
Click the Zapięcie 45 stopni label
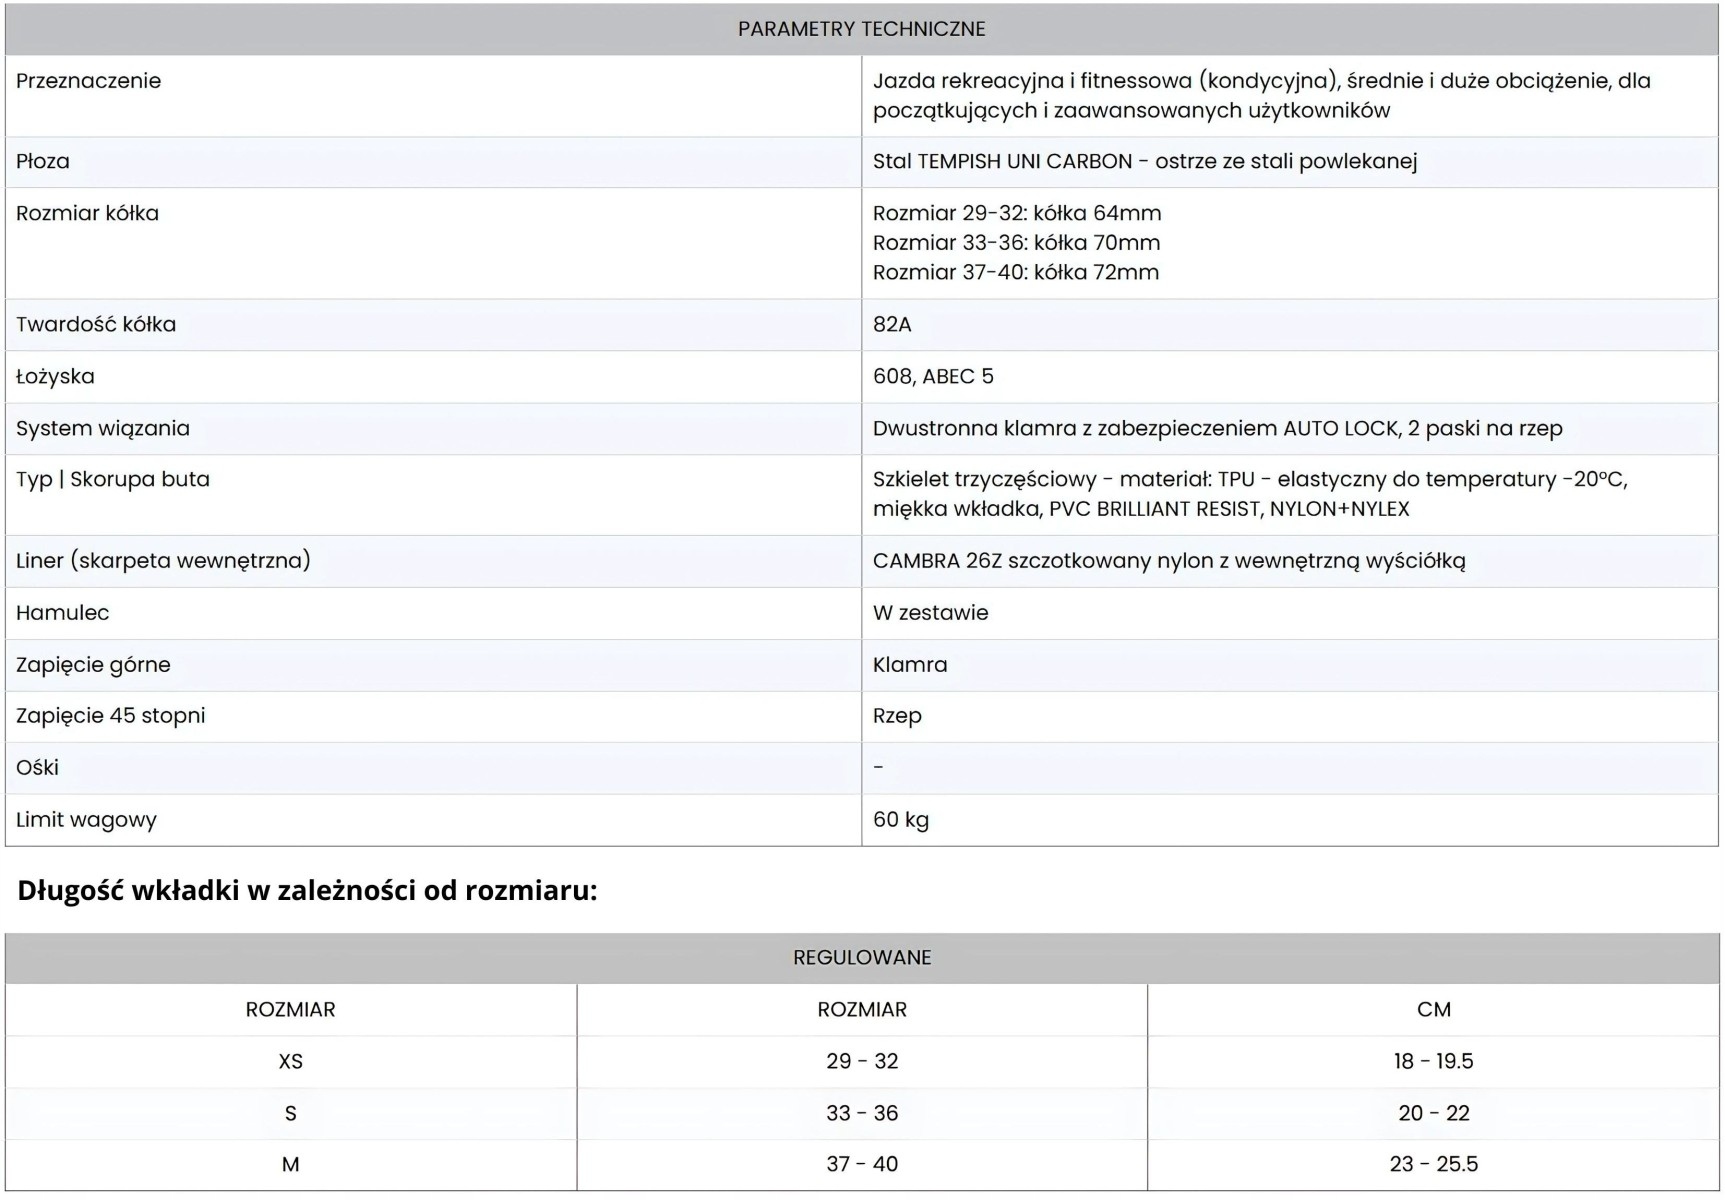click(x=111, y=716)
